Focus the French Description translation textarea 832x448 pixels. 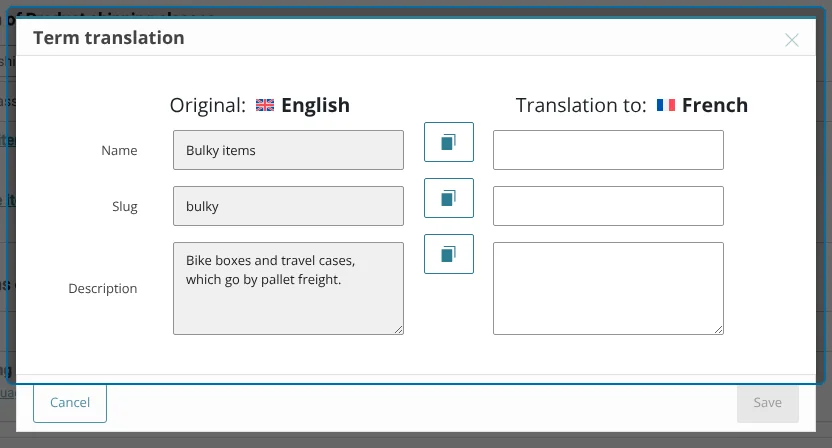pyautogui.click(x=608, y=289)
